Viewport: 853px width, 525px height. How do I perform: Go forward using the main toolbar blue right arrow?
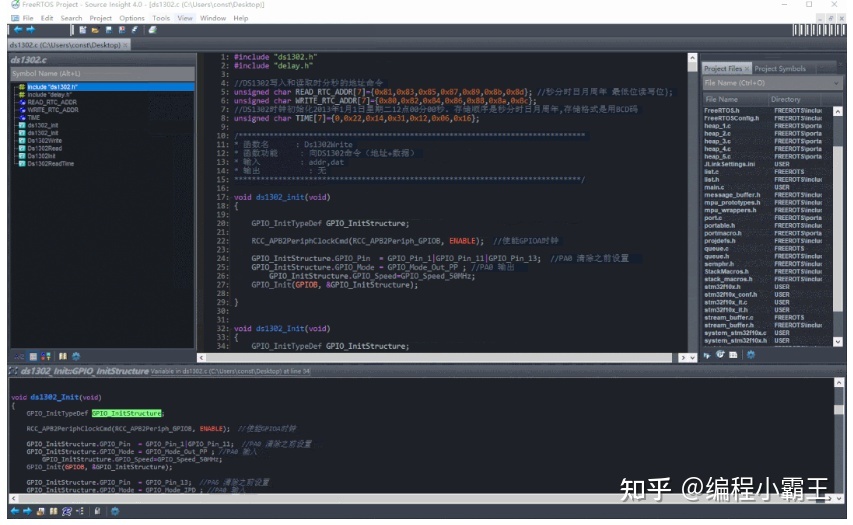pos(30,30)
